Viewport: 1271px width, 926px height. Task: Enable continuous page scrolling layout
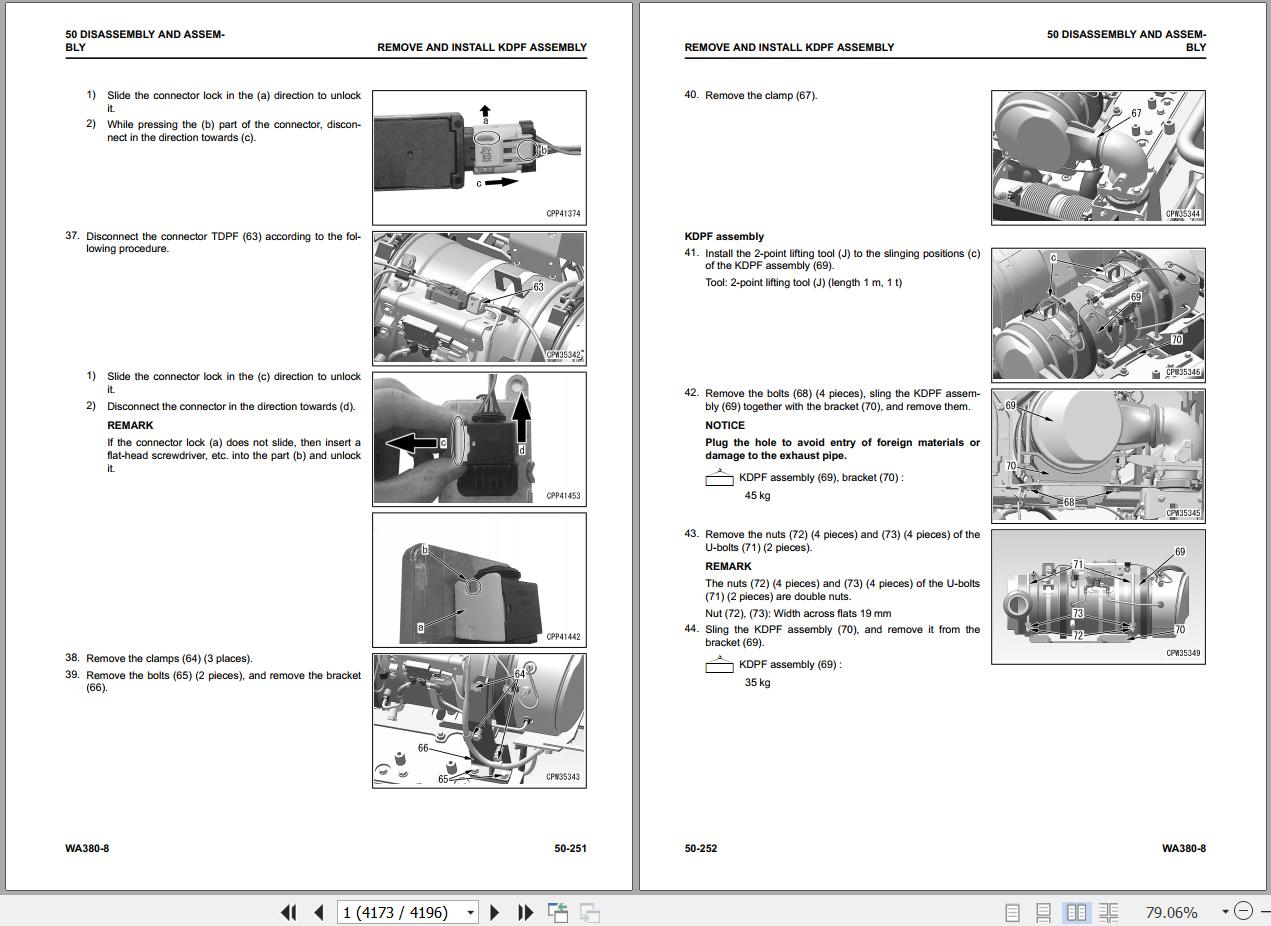pos(1043,912)
